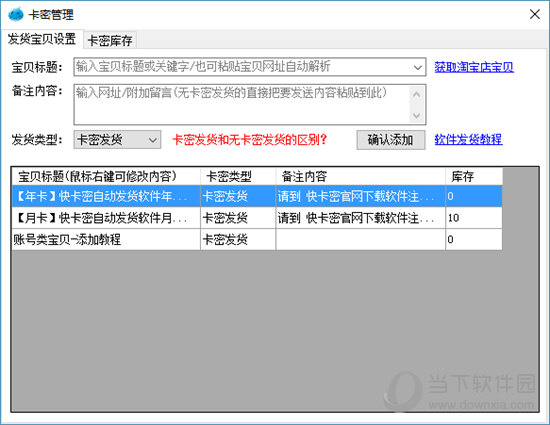
Task: Click the remark cell of the 【月卡】 row
Action: pos(360,218)
